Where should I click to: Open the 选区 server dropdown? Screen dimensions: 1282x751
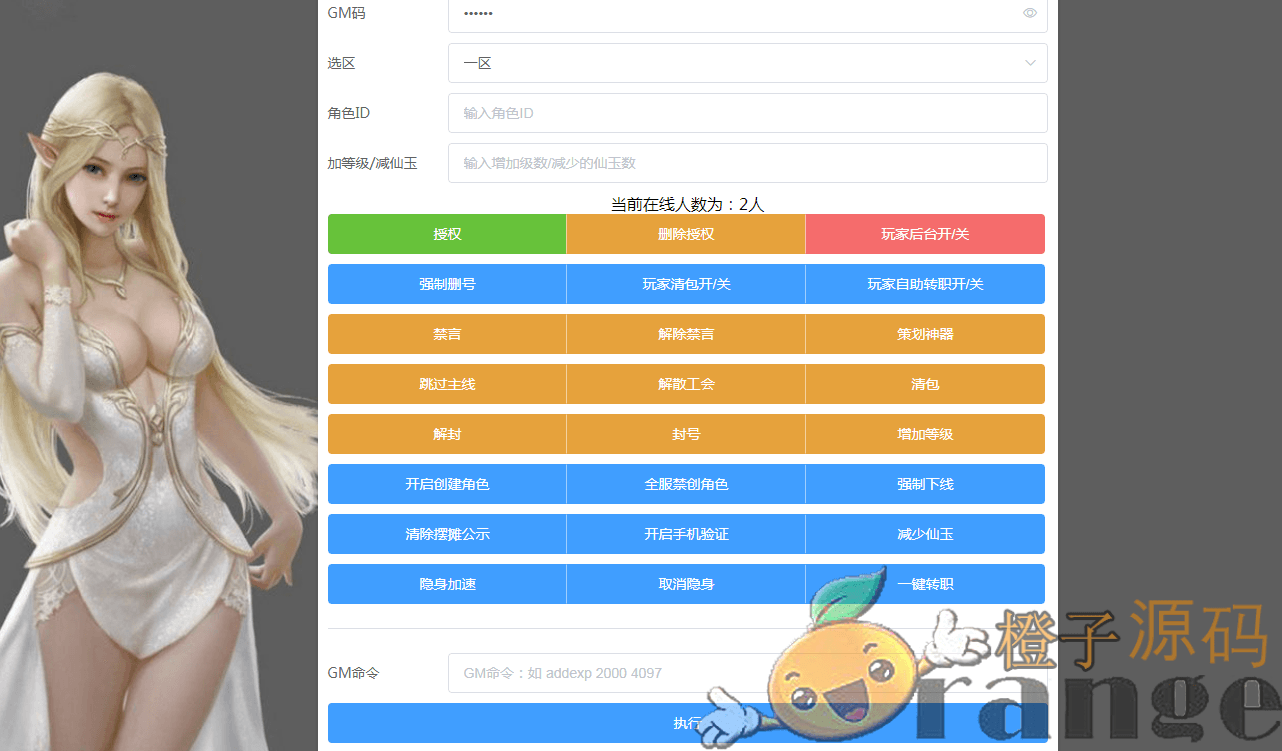[747, 63]
